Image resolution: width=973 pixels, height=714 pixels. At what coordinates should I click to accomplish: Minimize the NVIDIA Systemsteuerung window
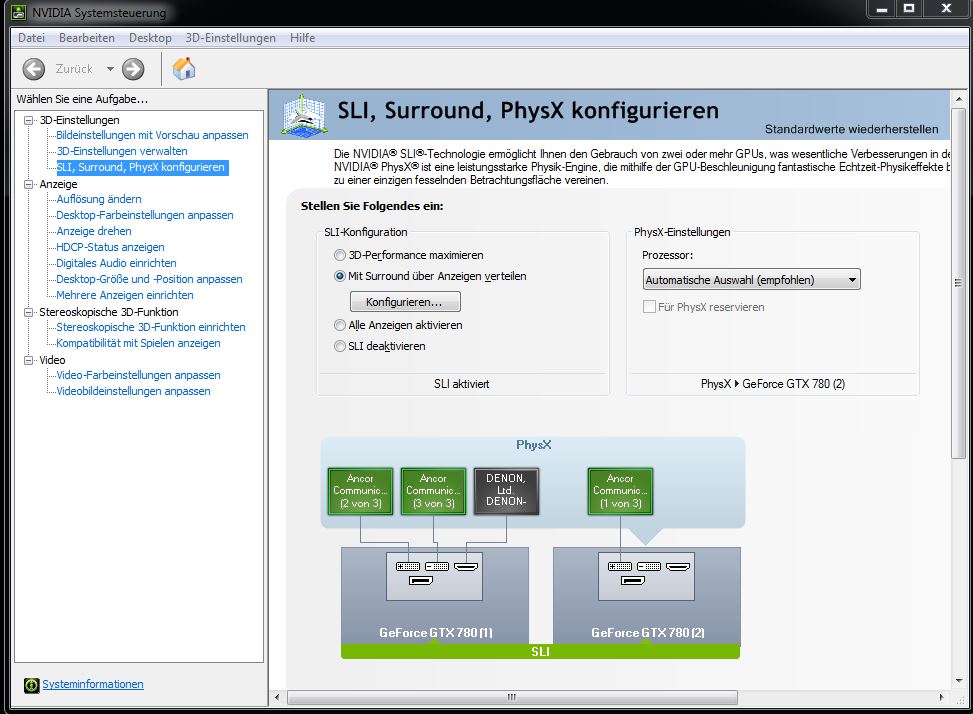pos(881,8)
